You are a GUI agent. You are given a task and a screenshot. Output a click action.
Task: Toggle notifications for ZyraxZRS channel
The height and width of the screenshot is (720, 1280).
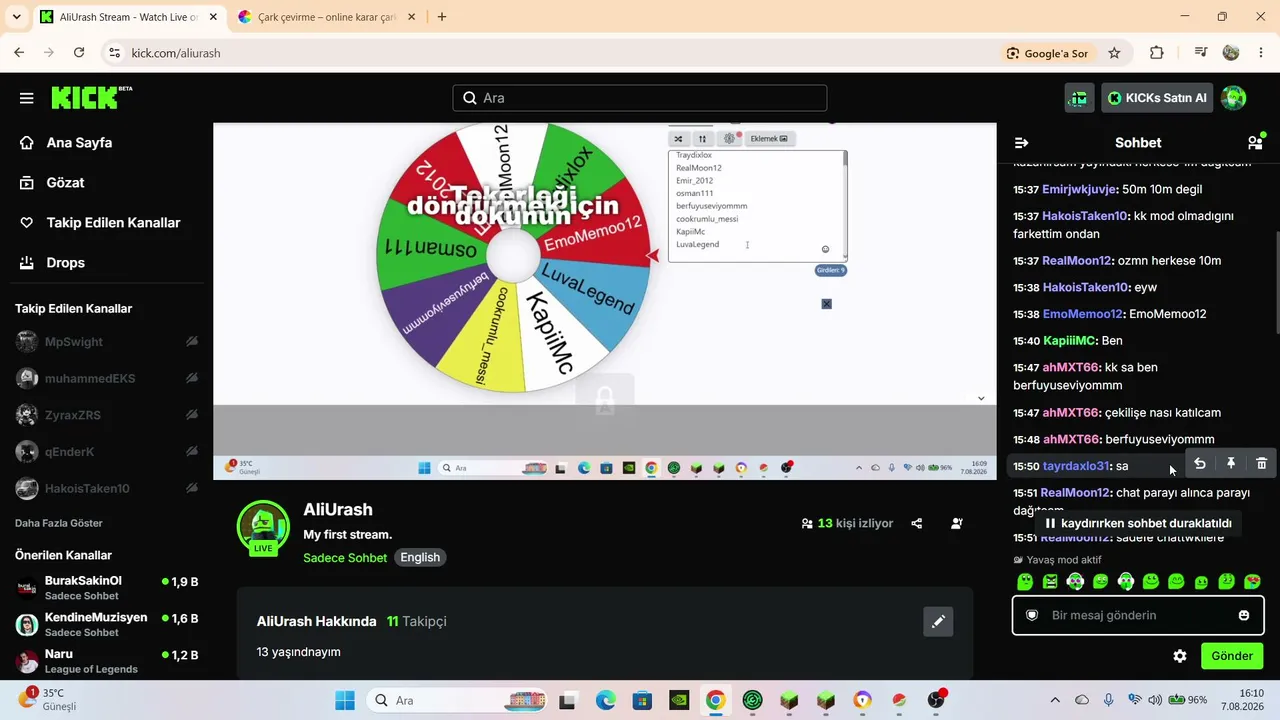tap(191, 415)
